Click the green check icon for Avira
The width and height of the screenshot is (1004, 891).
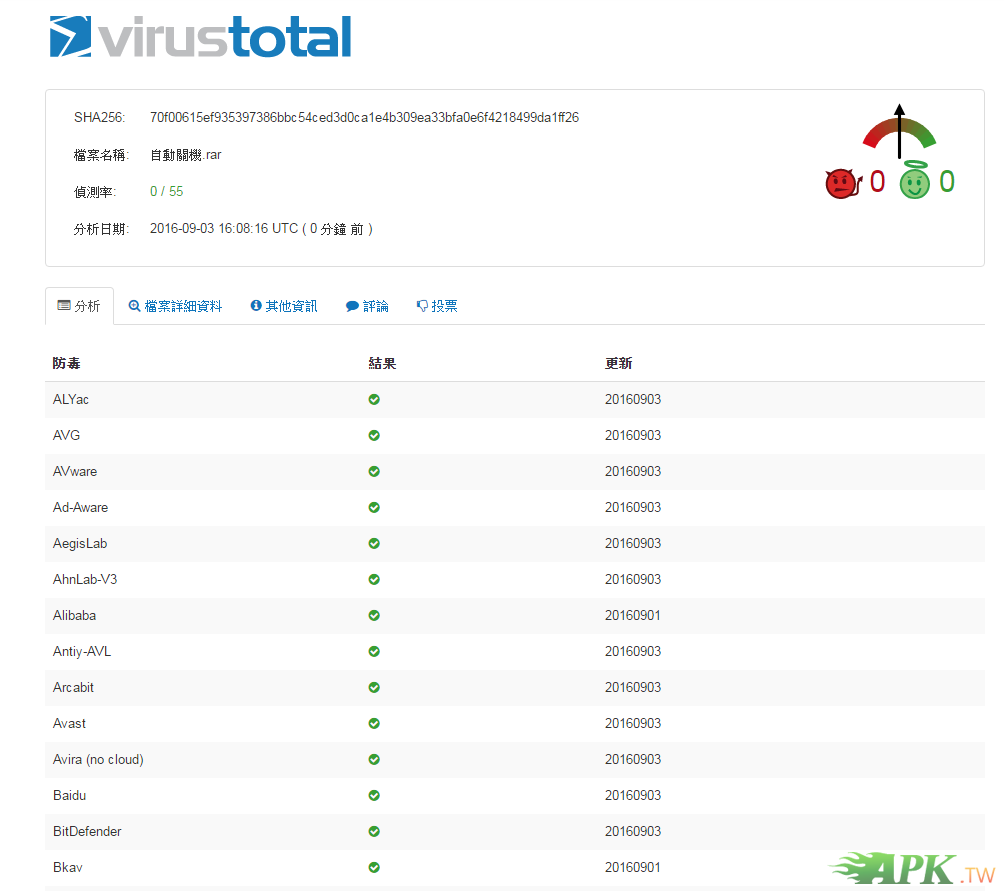coord(374,759)
